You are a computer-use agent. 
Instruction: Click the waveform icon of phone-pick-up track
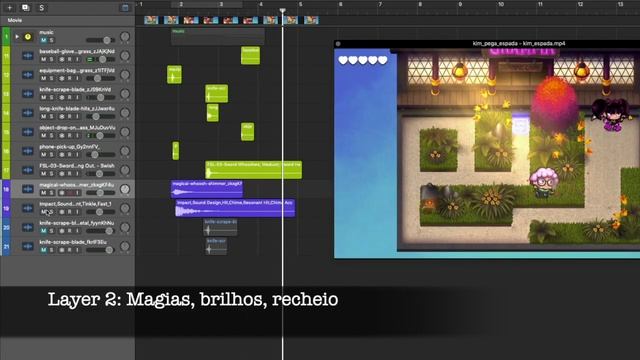28,151
